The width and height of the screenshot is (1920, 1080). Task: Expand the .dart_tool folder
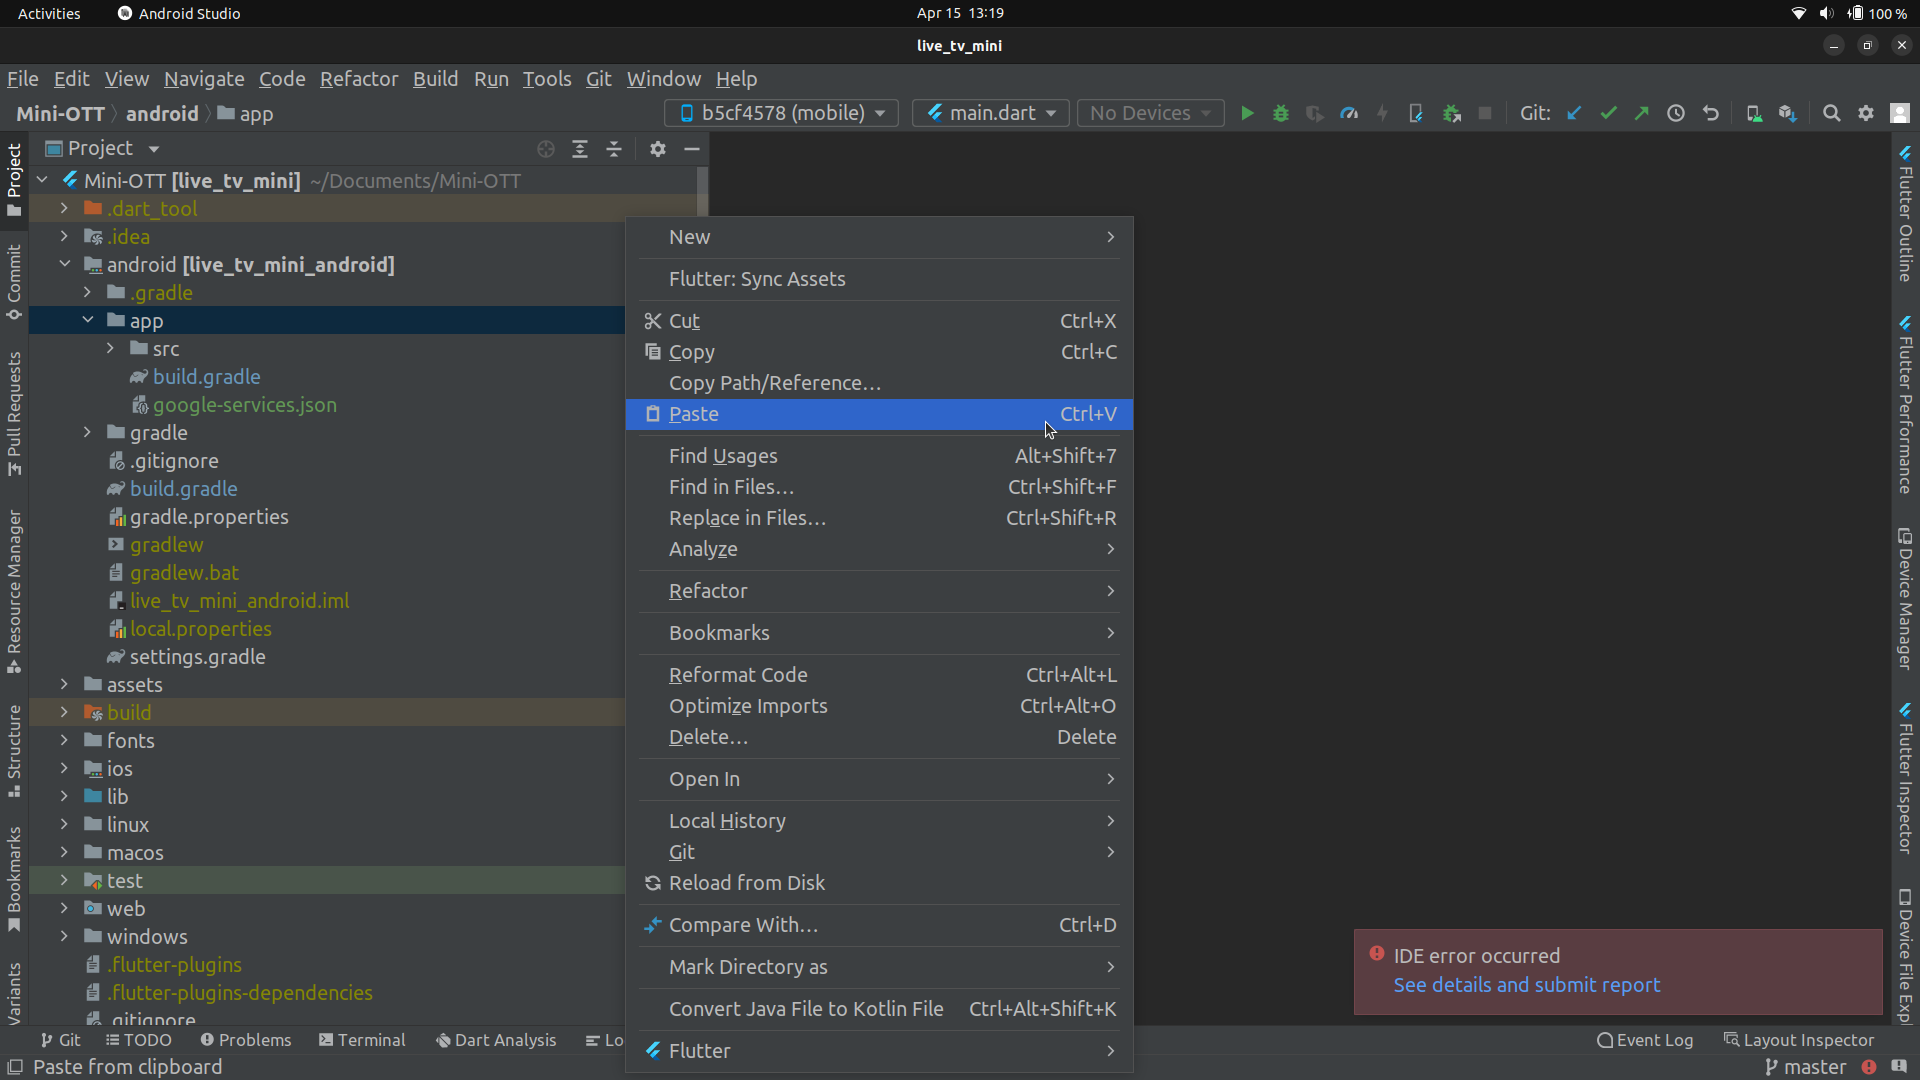[64, 208]
